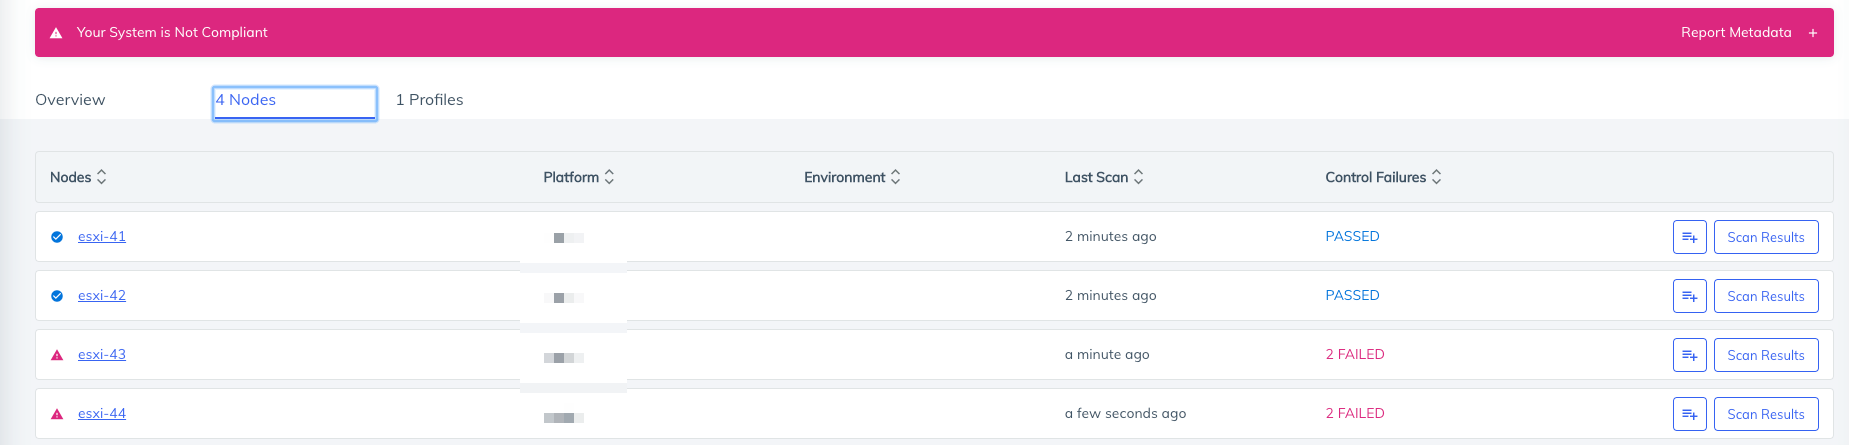The width and height of the screenshot is (1849, 445).
Task: View Scan Results for esxi-44
Action: click(1765, 414)
